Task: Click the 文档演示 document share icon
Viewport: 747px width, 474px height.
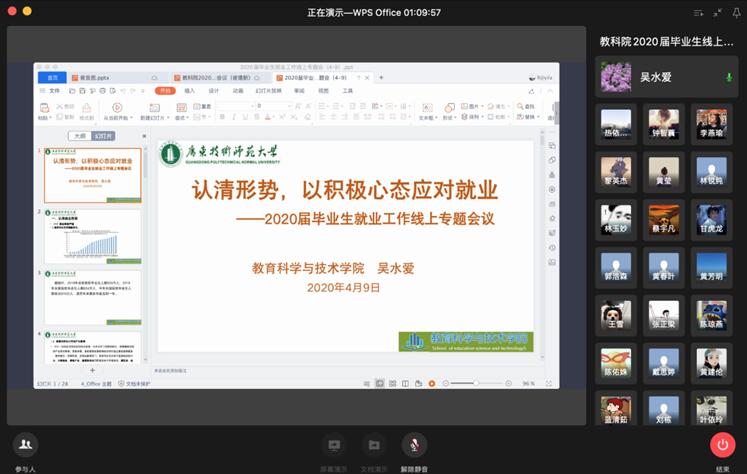Action: 373,445
